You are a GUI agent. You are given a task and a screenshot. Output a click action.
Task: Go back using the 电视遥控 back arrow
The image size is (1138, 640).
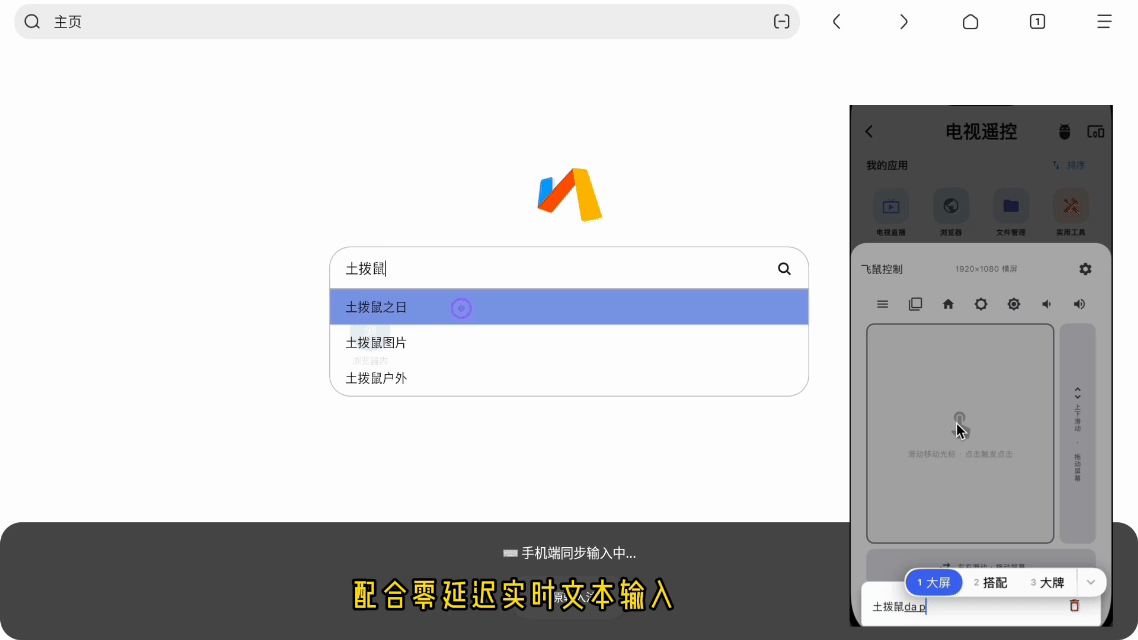pyautogui.click(x=868, y=131)
